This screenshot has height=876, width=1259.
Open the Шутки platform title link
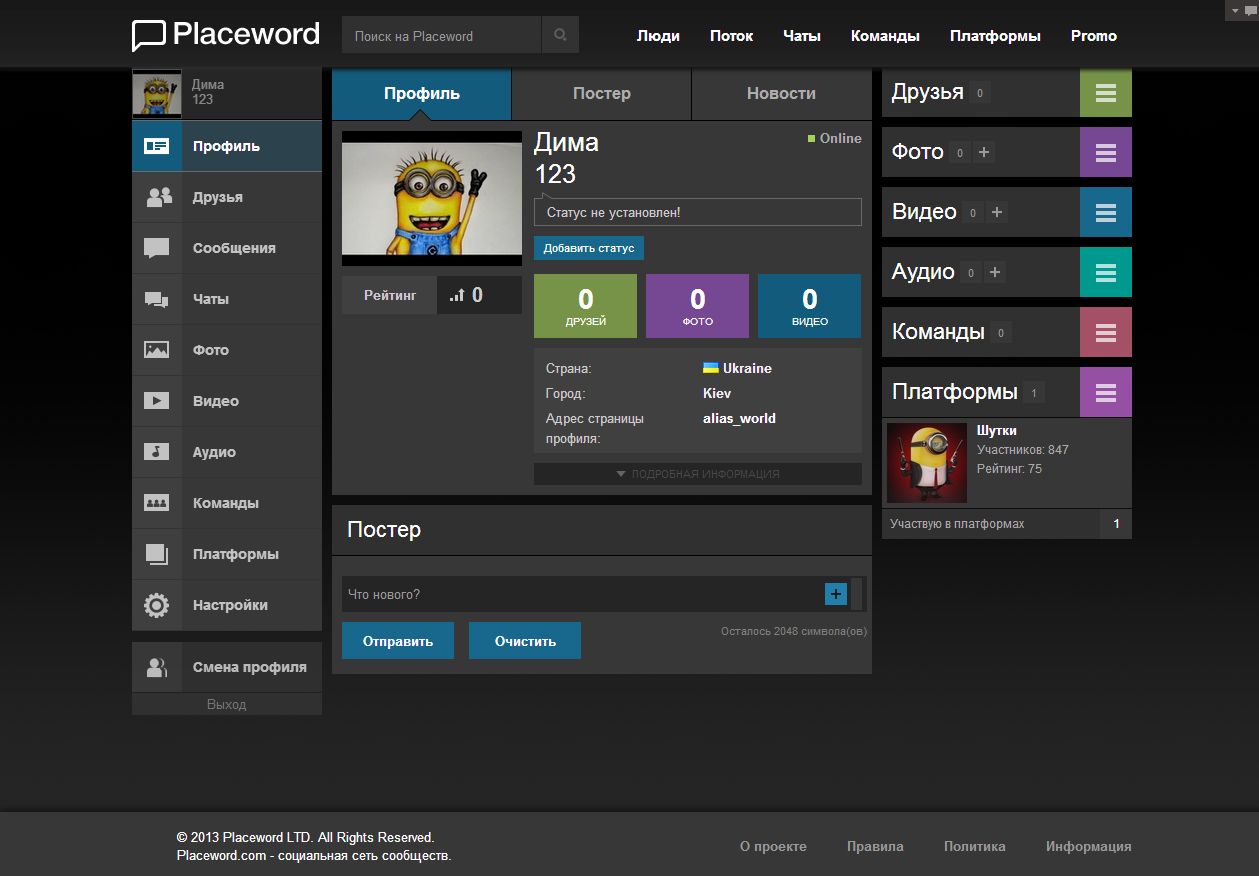coord(997,430)
